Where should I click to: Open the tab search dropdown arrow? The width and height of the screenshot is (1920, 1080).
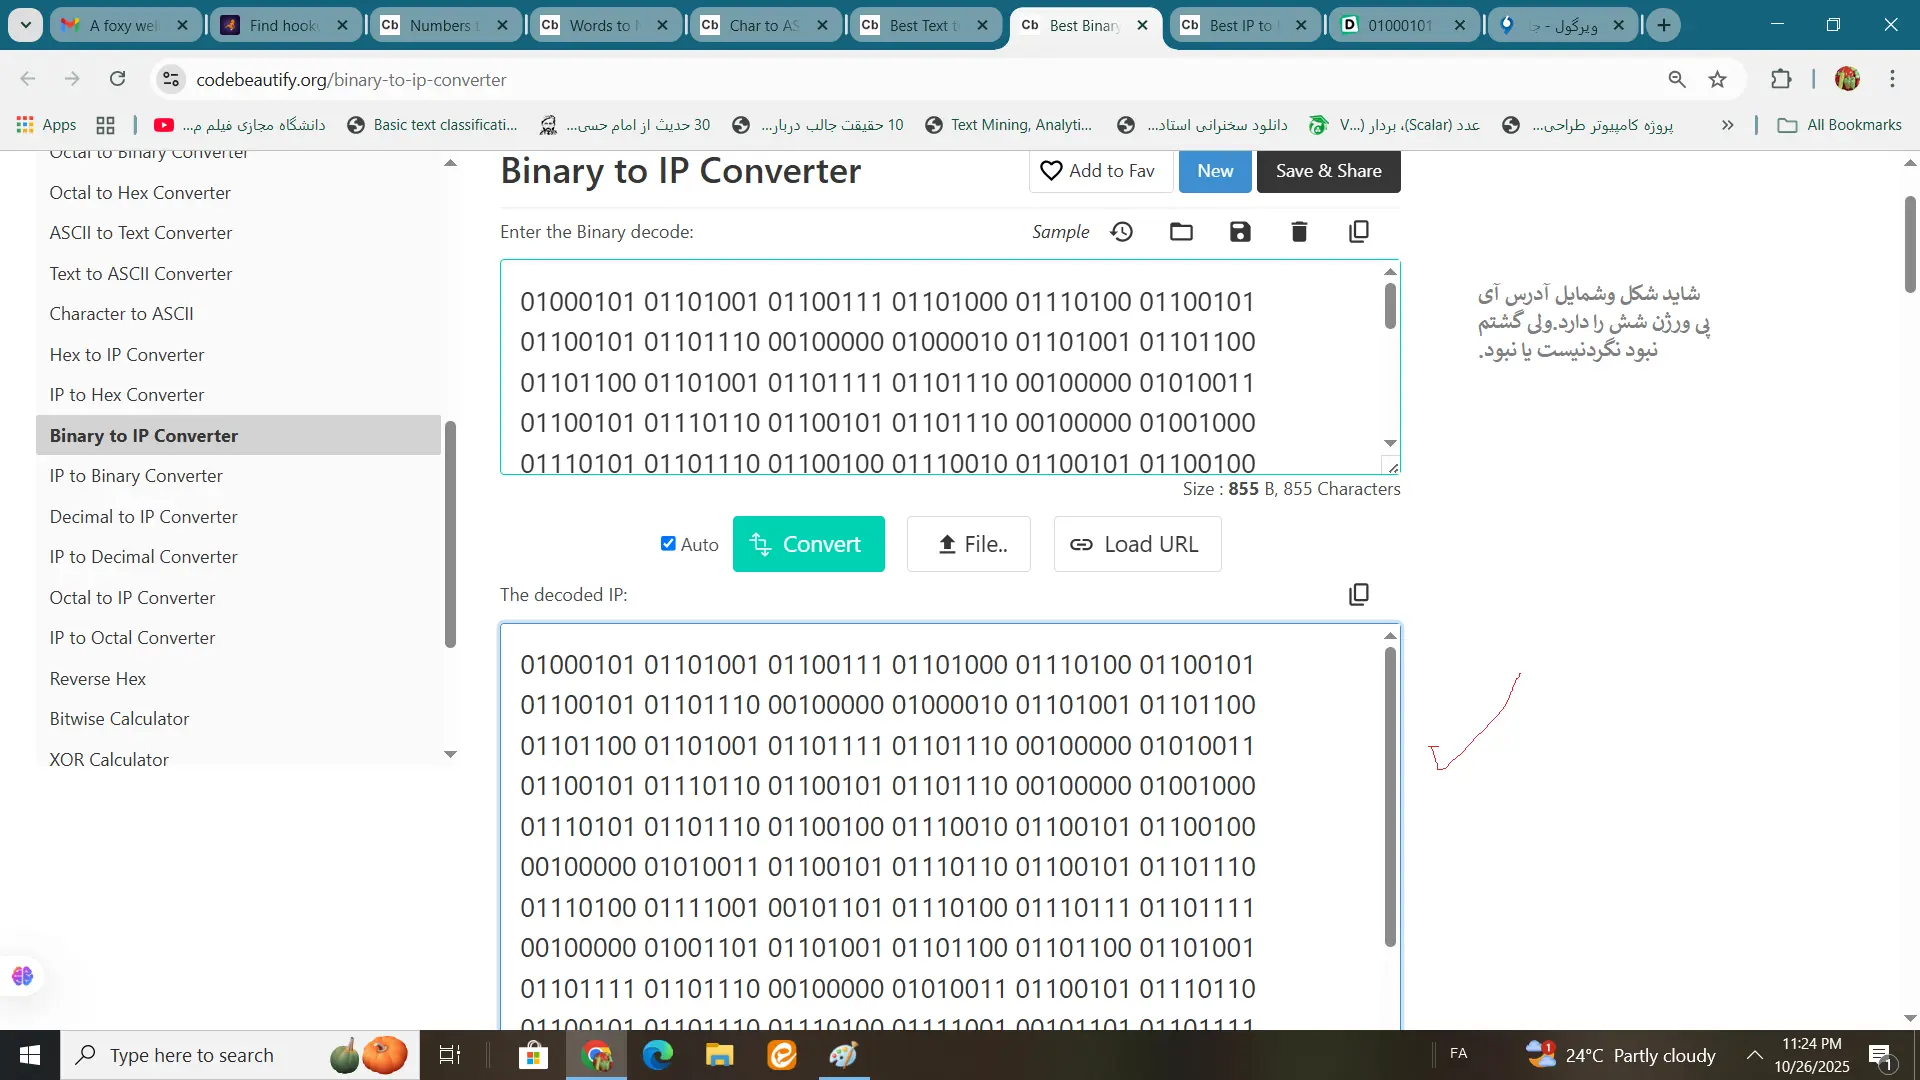pos(25,25)
